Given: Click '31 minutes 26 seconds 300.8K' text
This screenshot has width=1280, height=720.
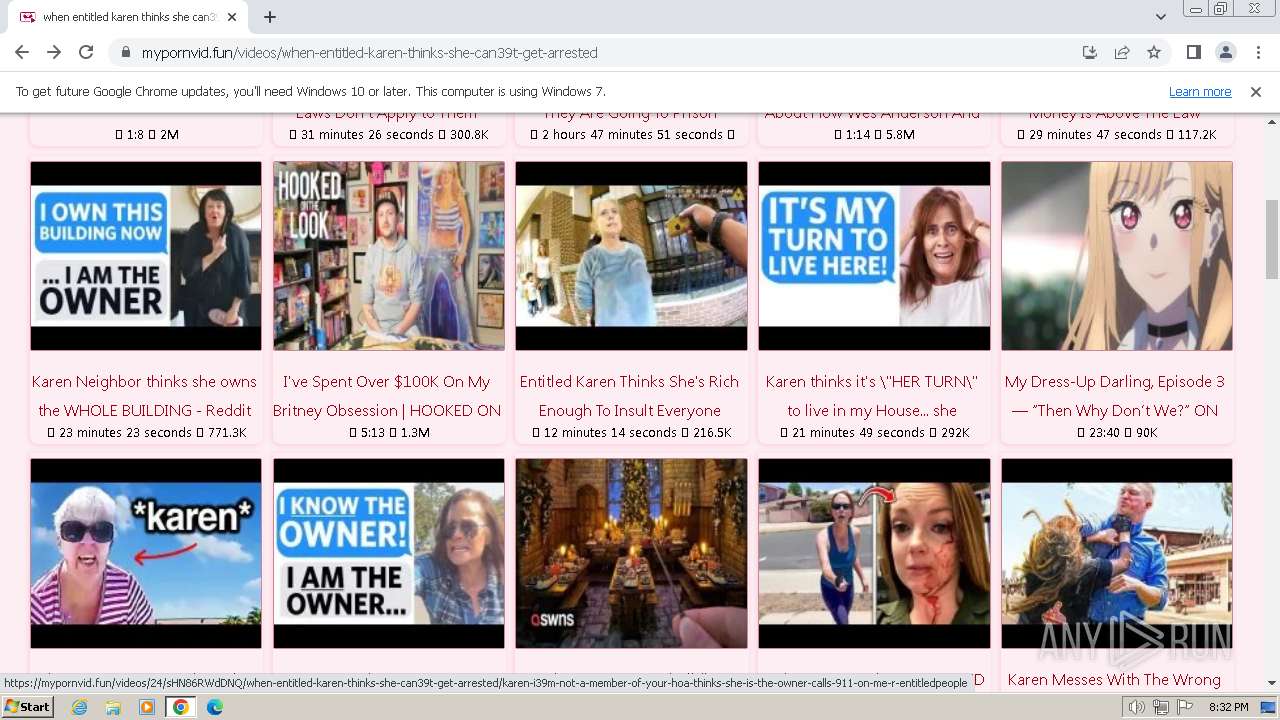Looking at the screenshot, I should point(389,135).
